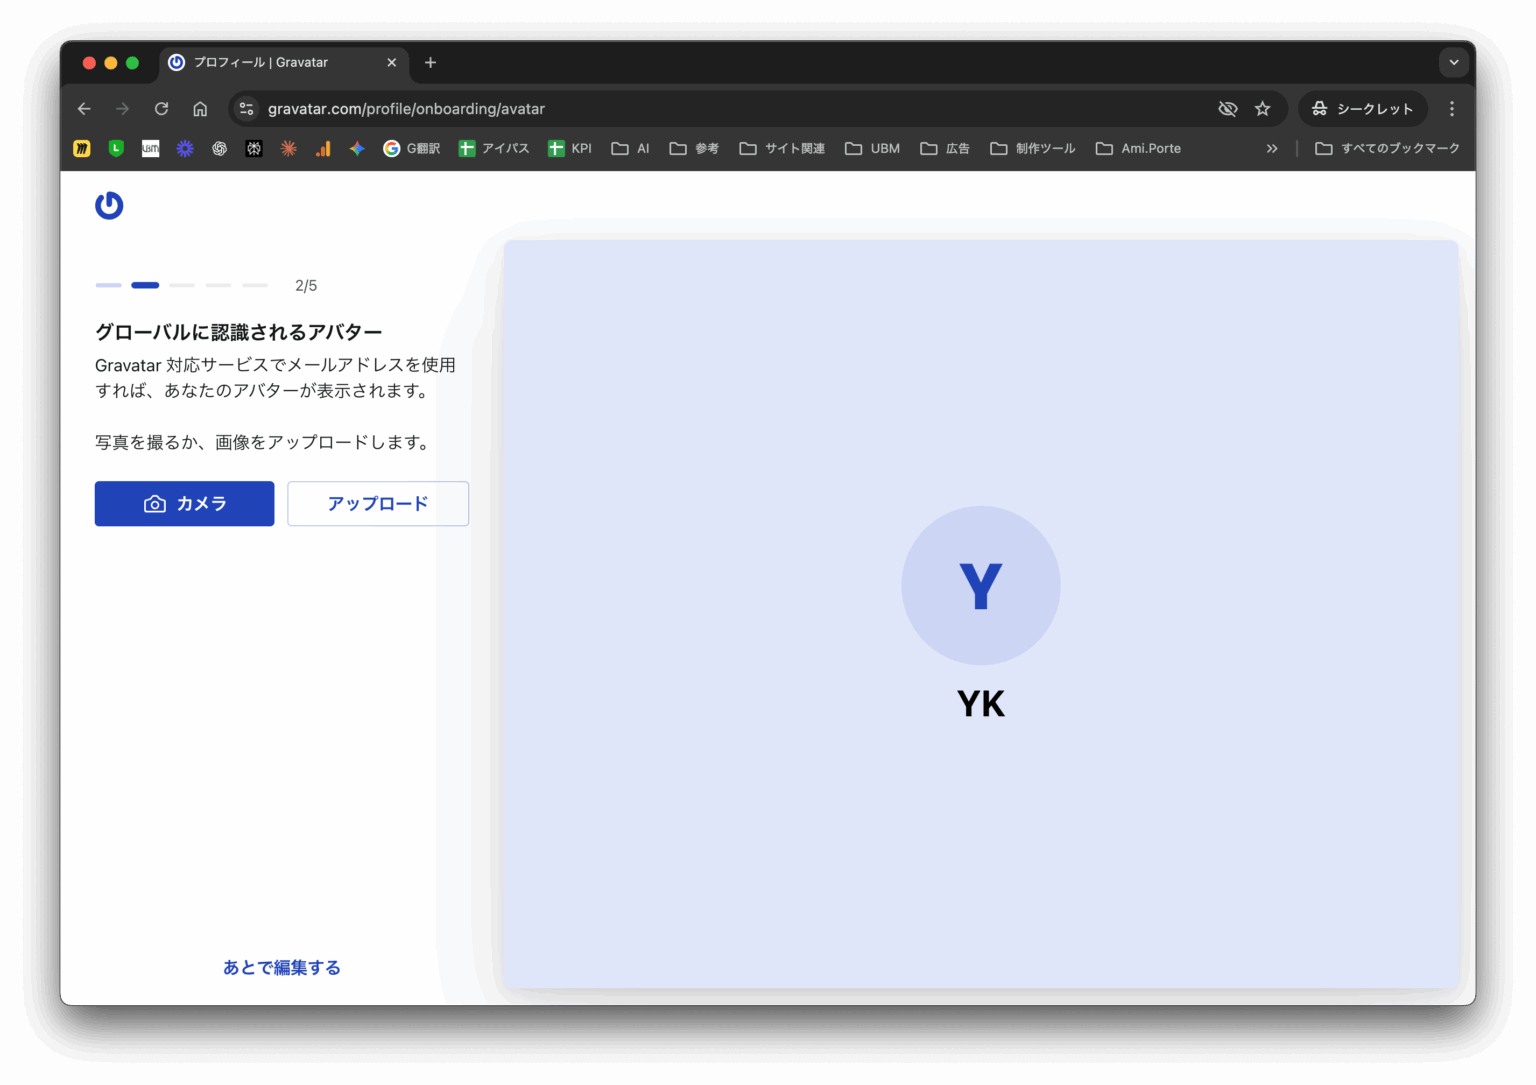
Task: Click the シークレット incognito indicator
Action: [x=1362, y=109]
